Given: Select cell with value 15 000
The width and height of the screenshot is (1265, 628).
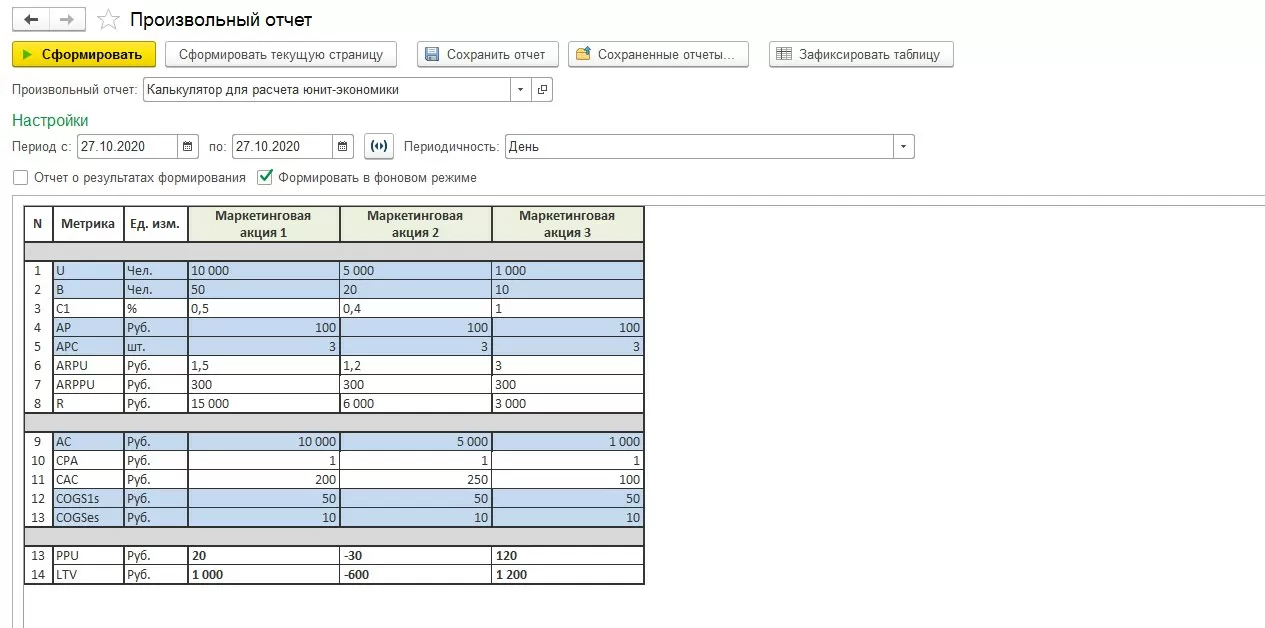Looking at the screenshot, I should tap(263, 403).
